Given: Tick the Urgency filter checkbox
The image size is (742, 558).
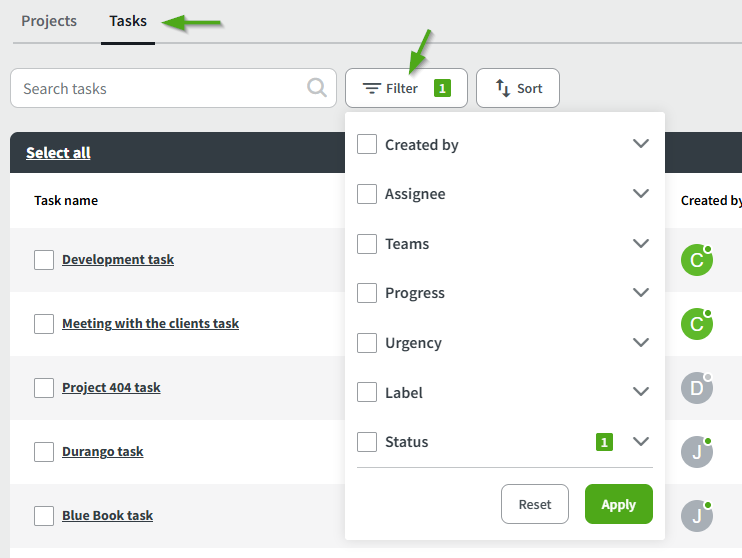Looking at the screenshot, I should pos(367,342).
